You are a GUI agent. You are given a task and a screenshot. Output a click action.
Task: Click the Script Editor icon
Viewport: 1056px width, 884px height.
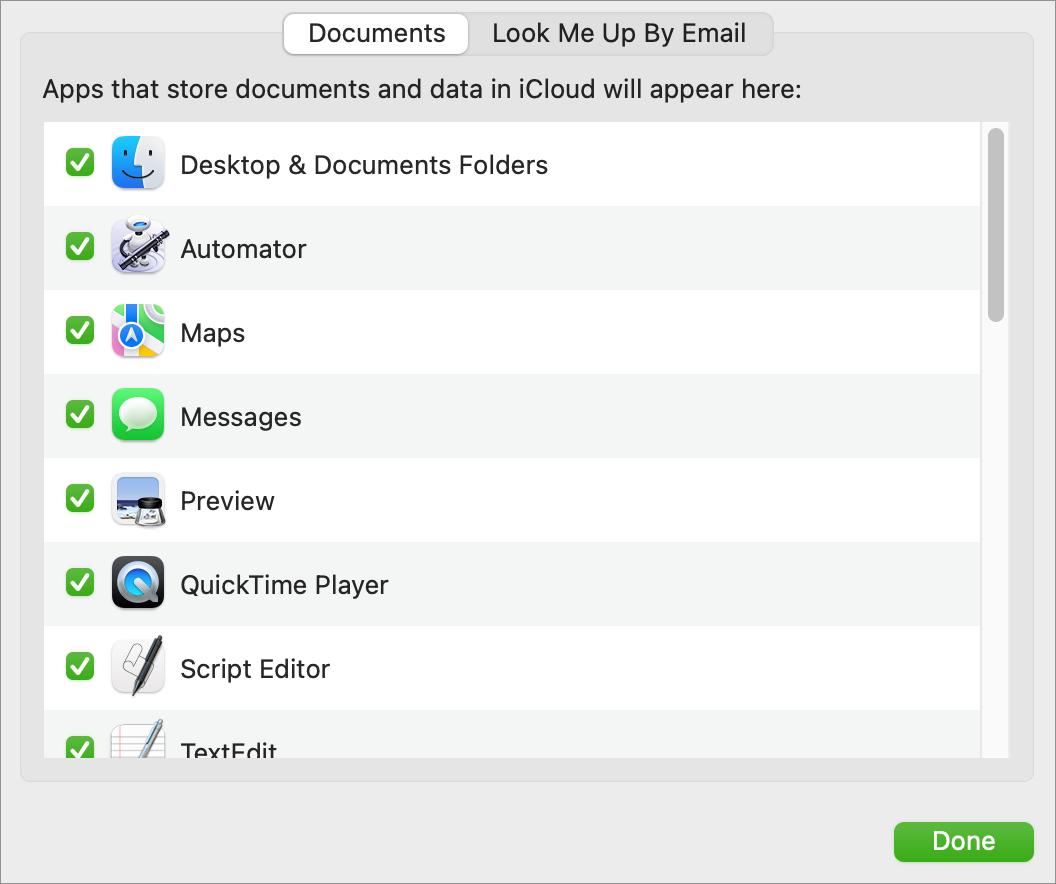(x=138, y=666)
